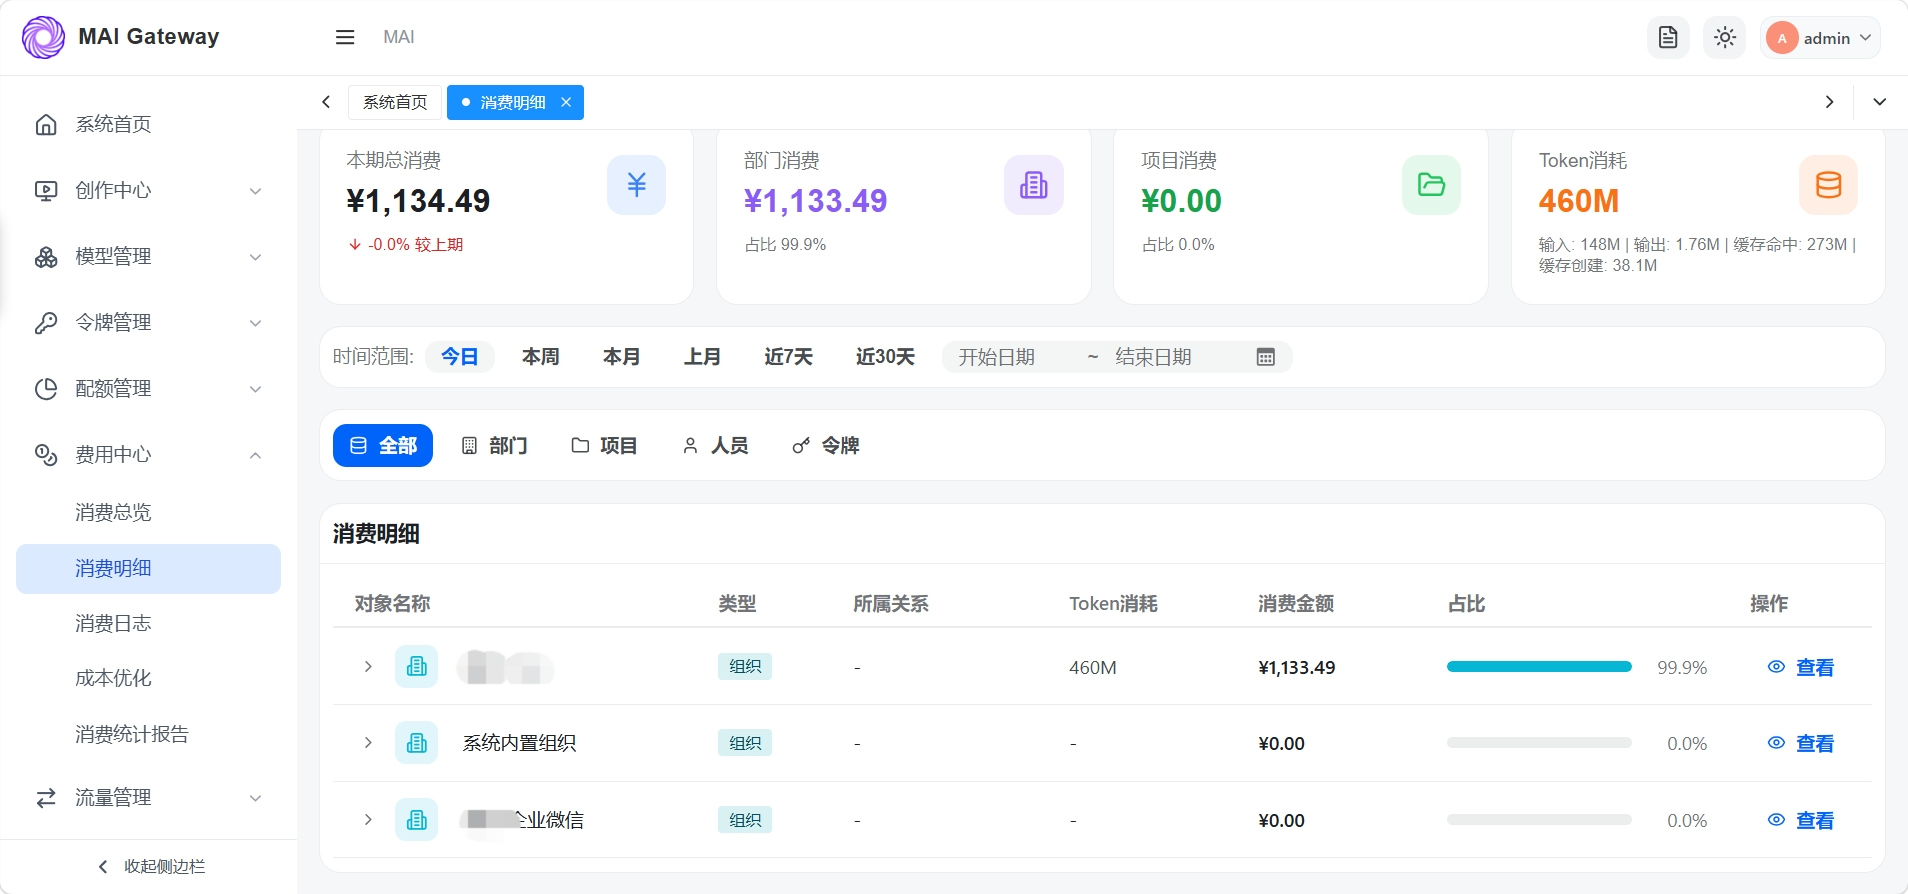This screenshot has width=1908, height=894.
Task: Expand the 令牌管理 menu
Action: (148, 322)
